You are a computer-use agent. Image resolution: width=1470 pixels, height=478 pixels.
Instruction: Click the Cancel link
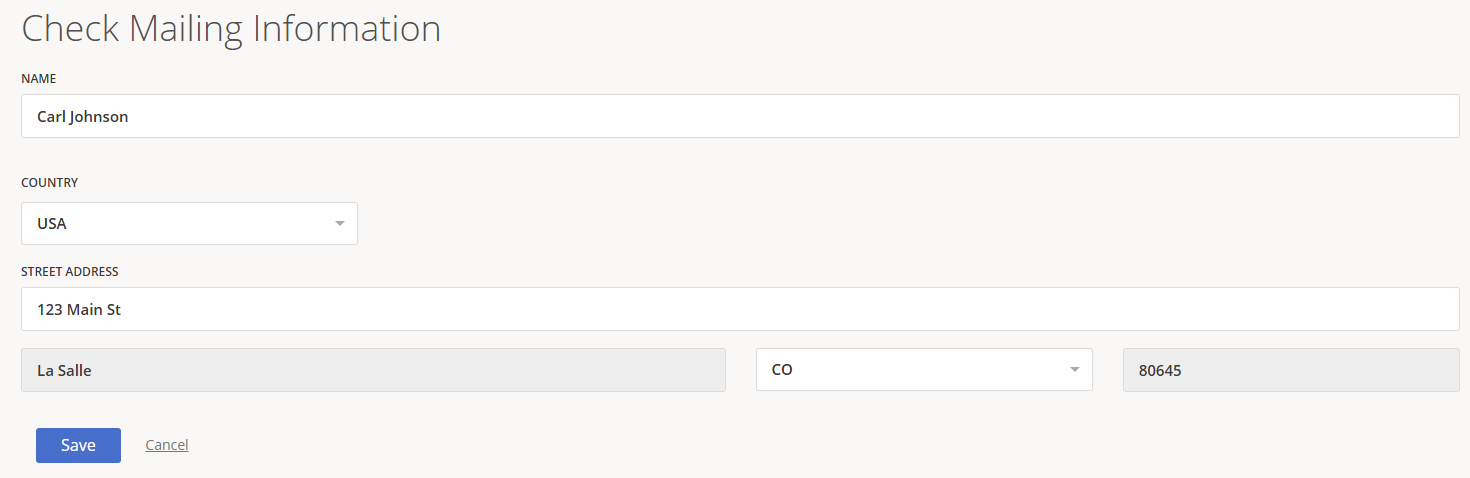[167, 445]
